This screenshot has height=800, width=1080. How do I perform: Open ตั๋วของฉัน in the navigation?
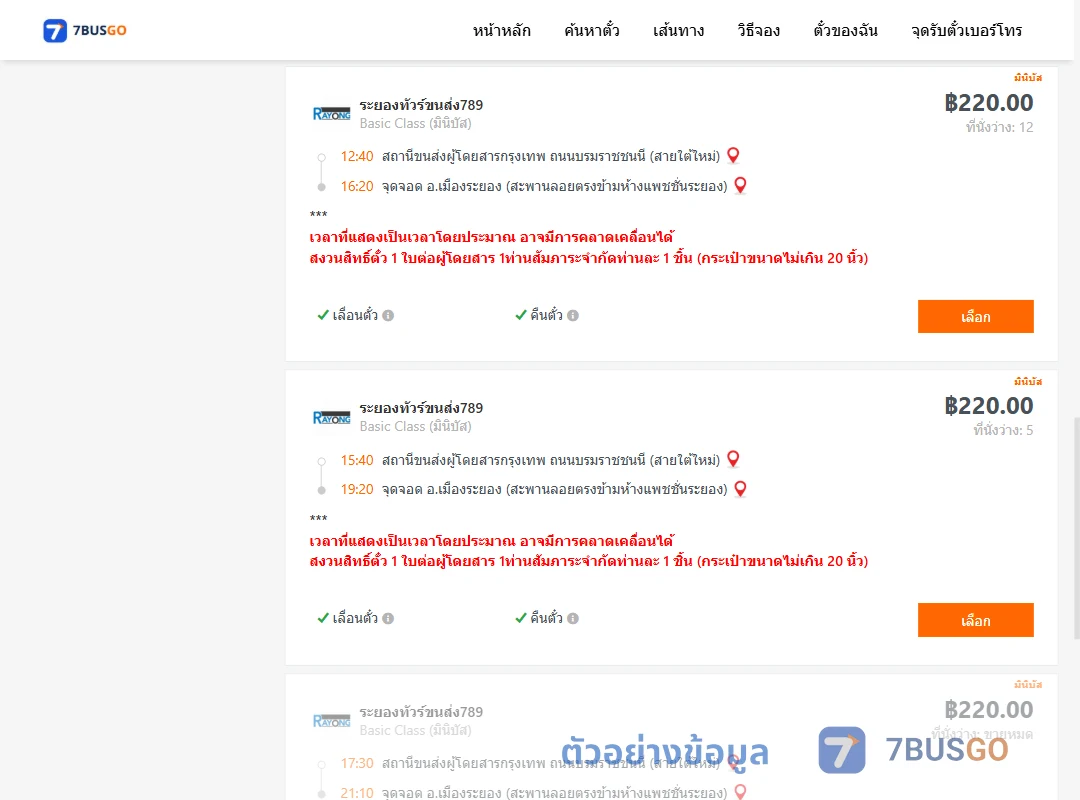pyautogui.click(x=845, y=30)
